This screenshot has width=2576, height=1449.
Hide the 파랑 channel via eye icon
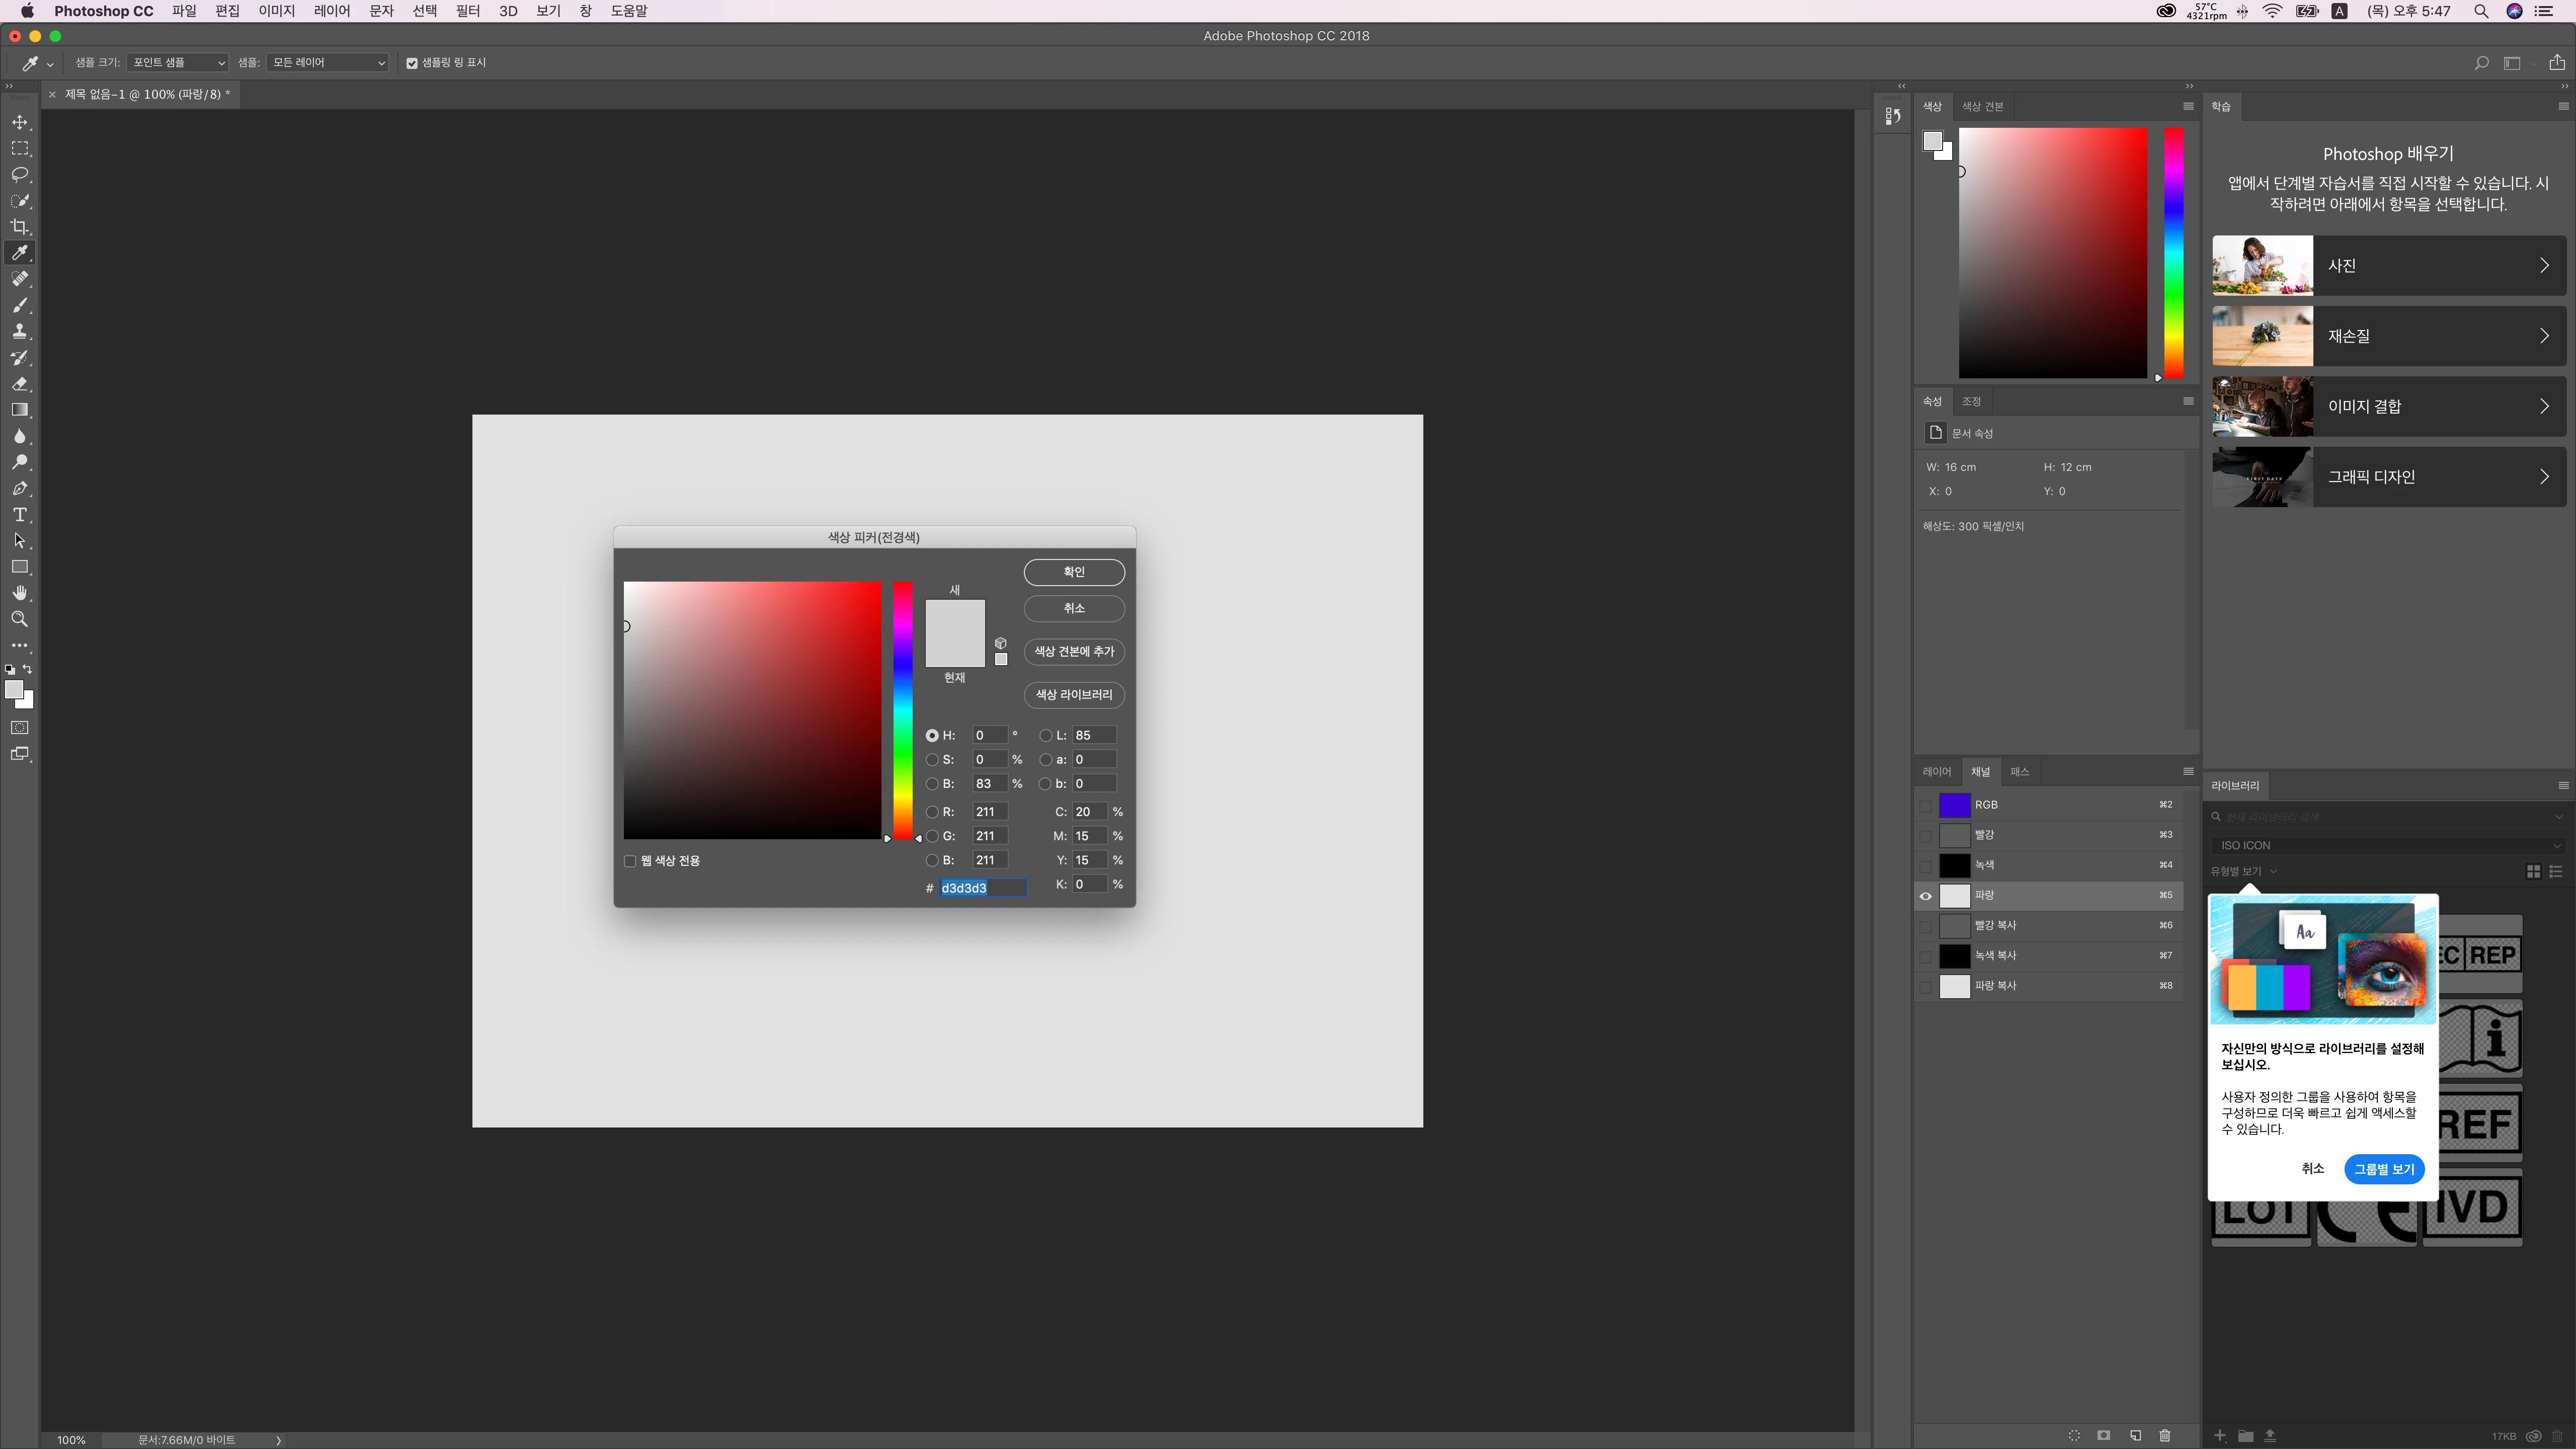coord(1925,896)
